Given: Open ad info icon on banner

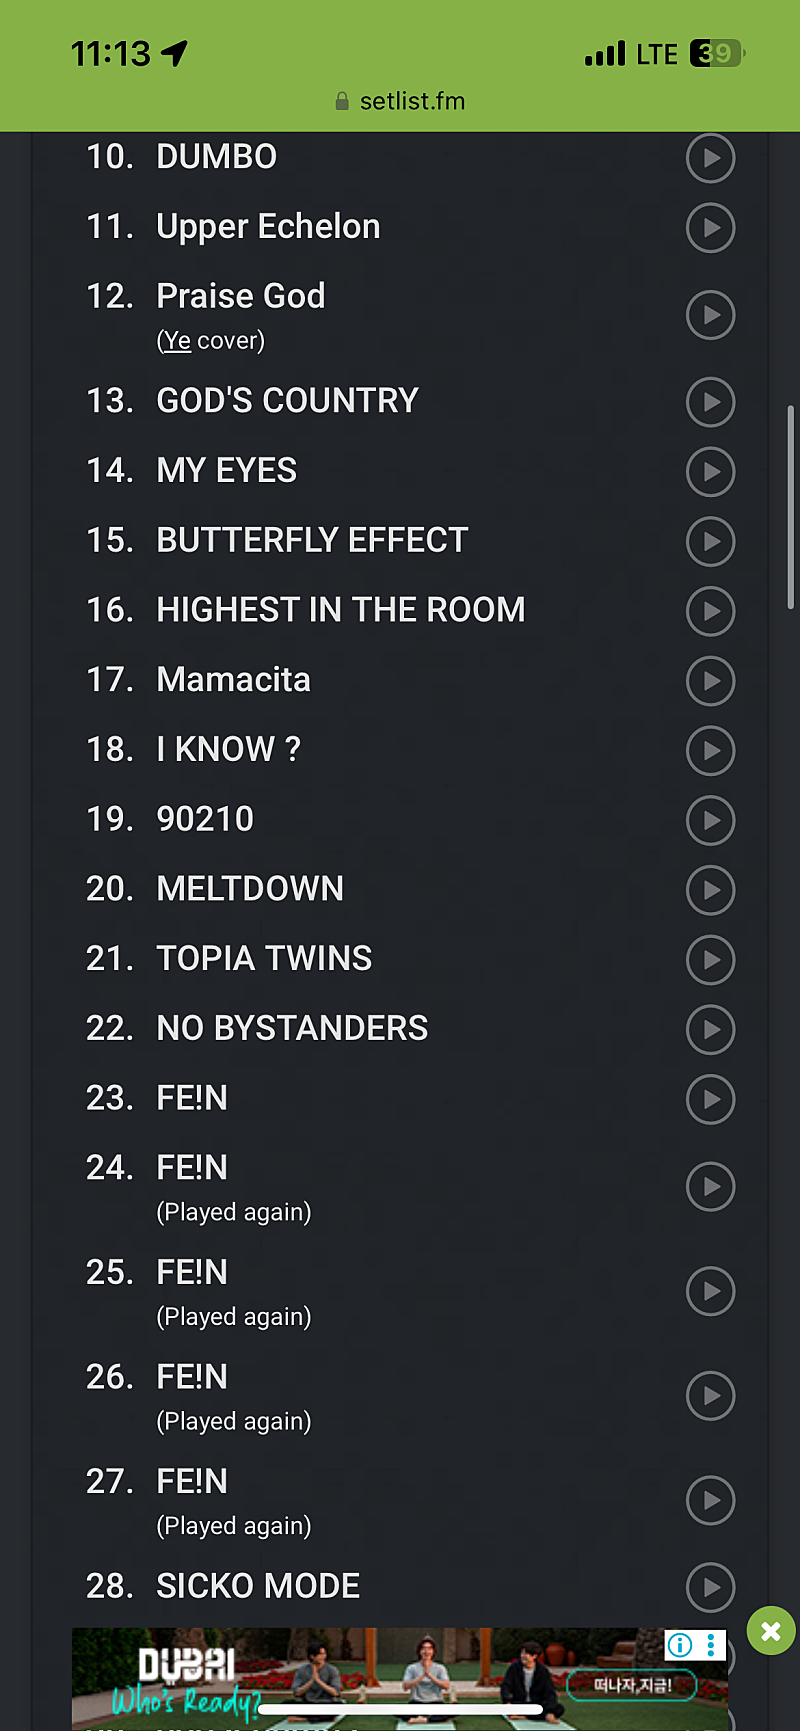Looking at the screenshot, I should [x=680, y=1645].
